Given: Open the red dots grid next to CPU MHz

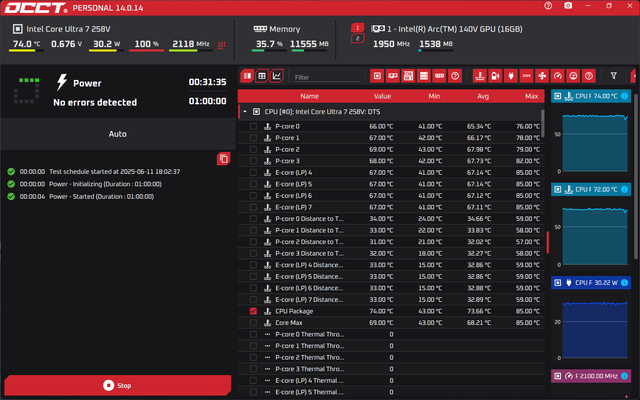Looking at the screenshot, I should coord(222,45).
